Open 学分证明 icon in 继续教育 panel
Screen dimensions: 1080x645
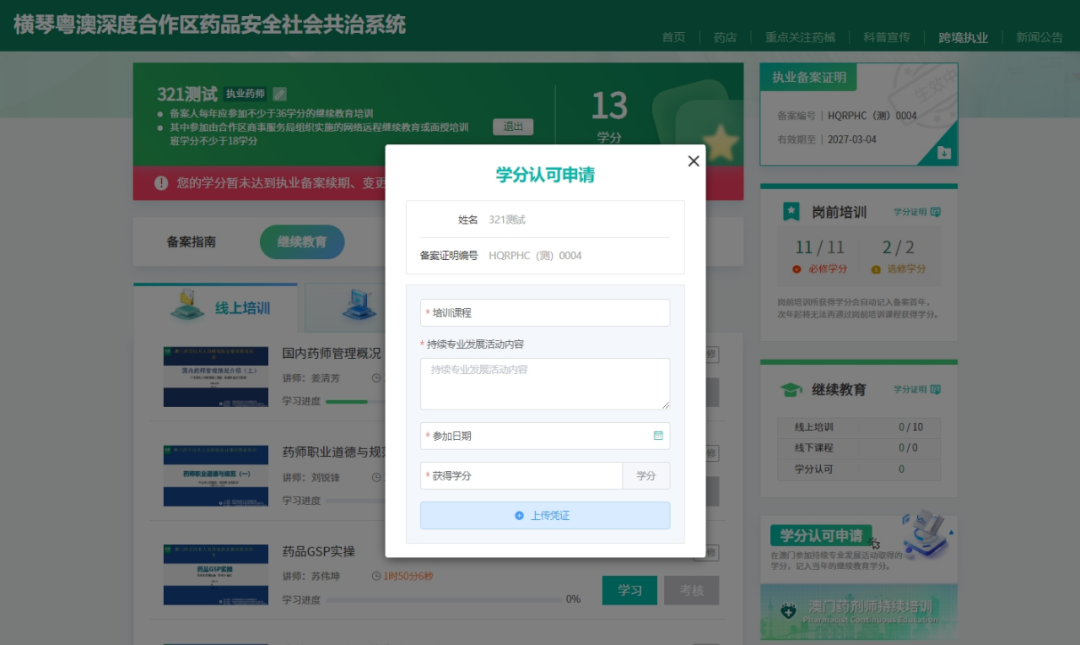pos(936,388)
